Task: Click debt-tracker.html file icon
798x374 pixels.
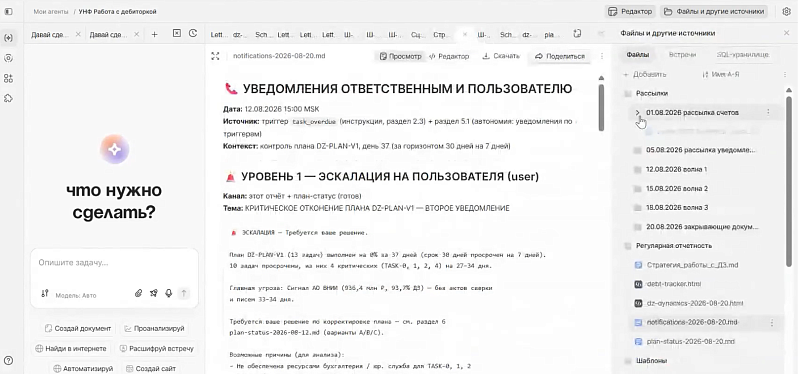Action: pyautogui.click(x=638, y=284)
